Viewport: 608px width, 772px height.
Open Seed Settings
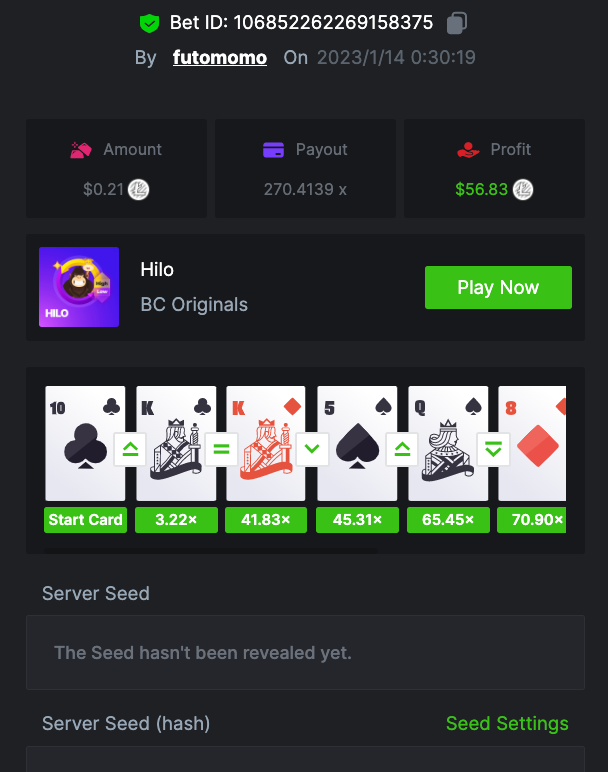(507, 724)
